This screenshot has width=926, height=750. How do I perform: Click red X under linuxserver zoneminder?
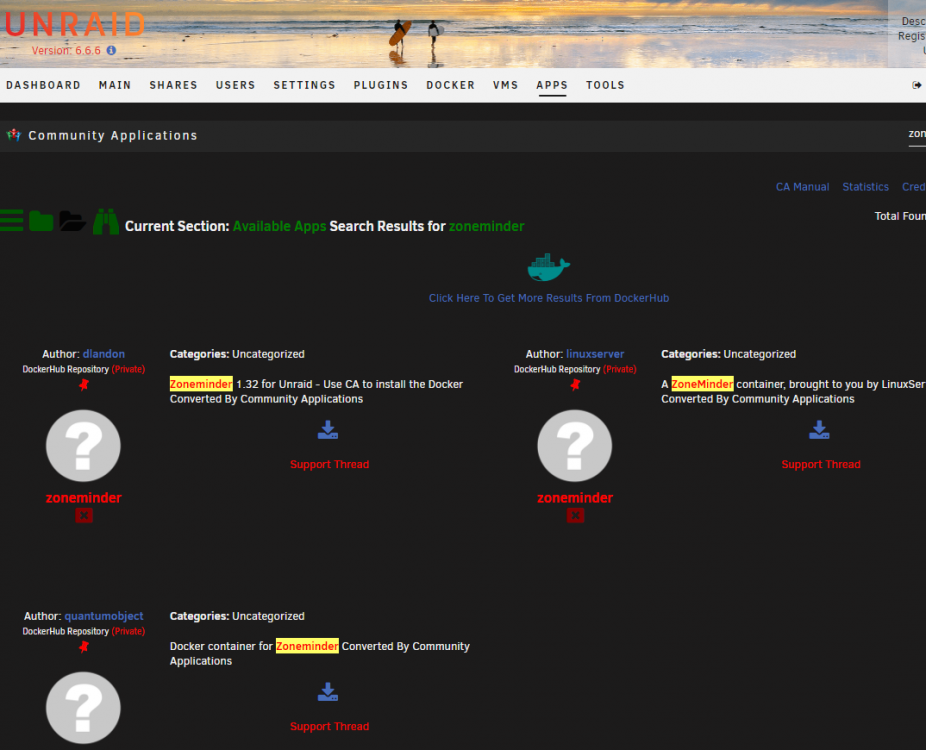[575, 516]
